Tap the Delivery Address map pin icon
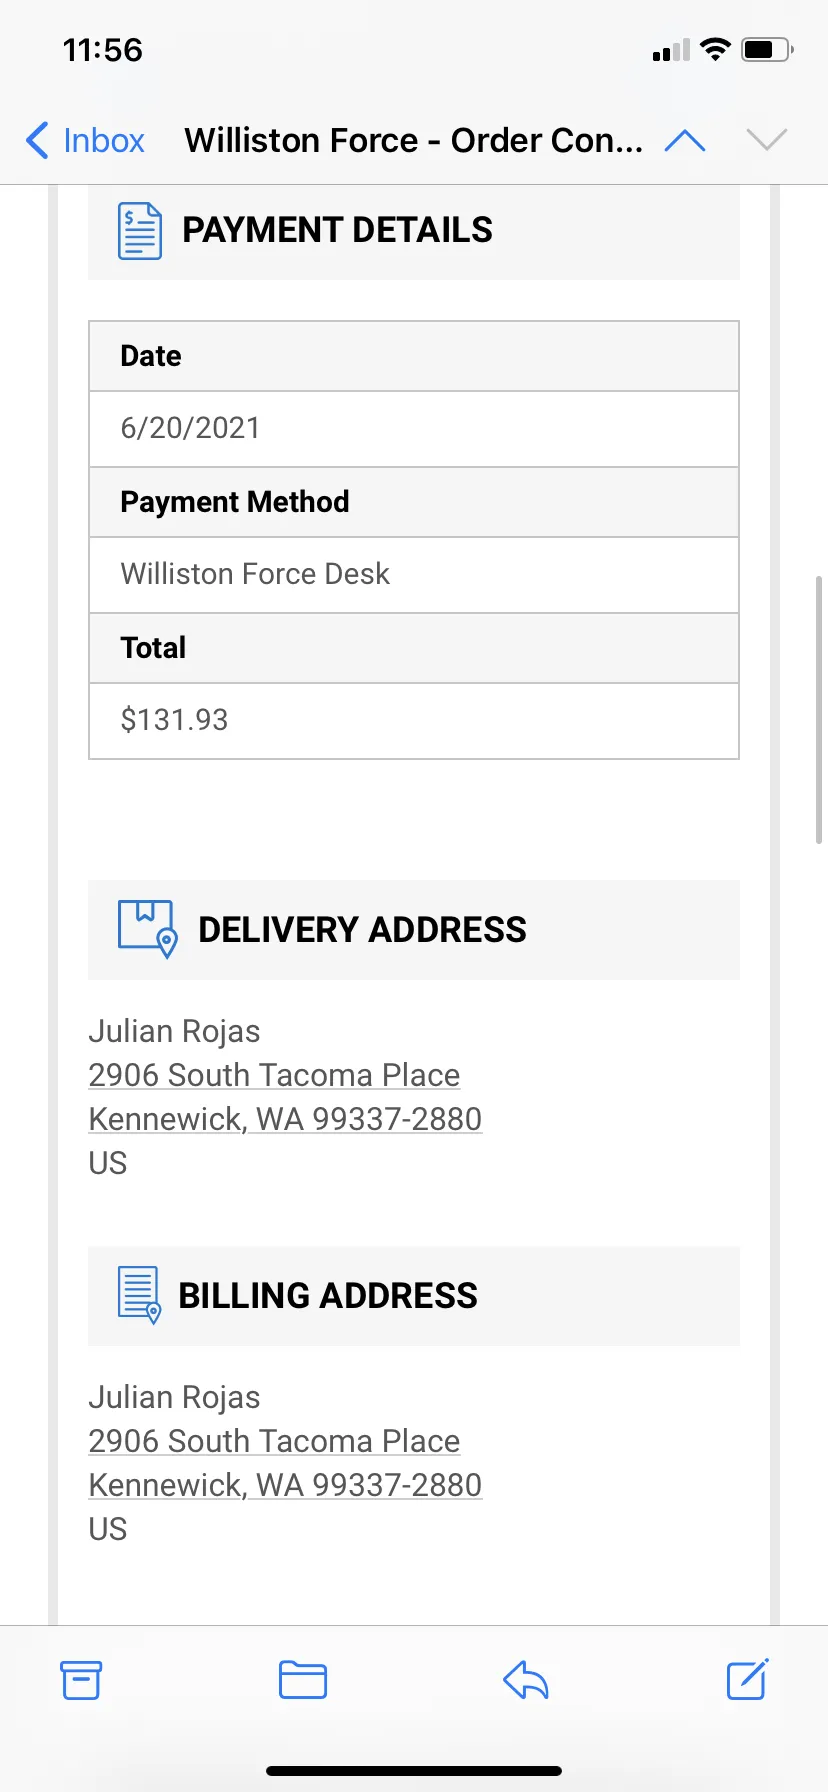This screenshot has width=828, height=1792. [148, 929]
